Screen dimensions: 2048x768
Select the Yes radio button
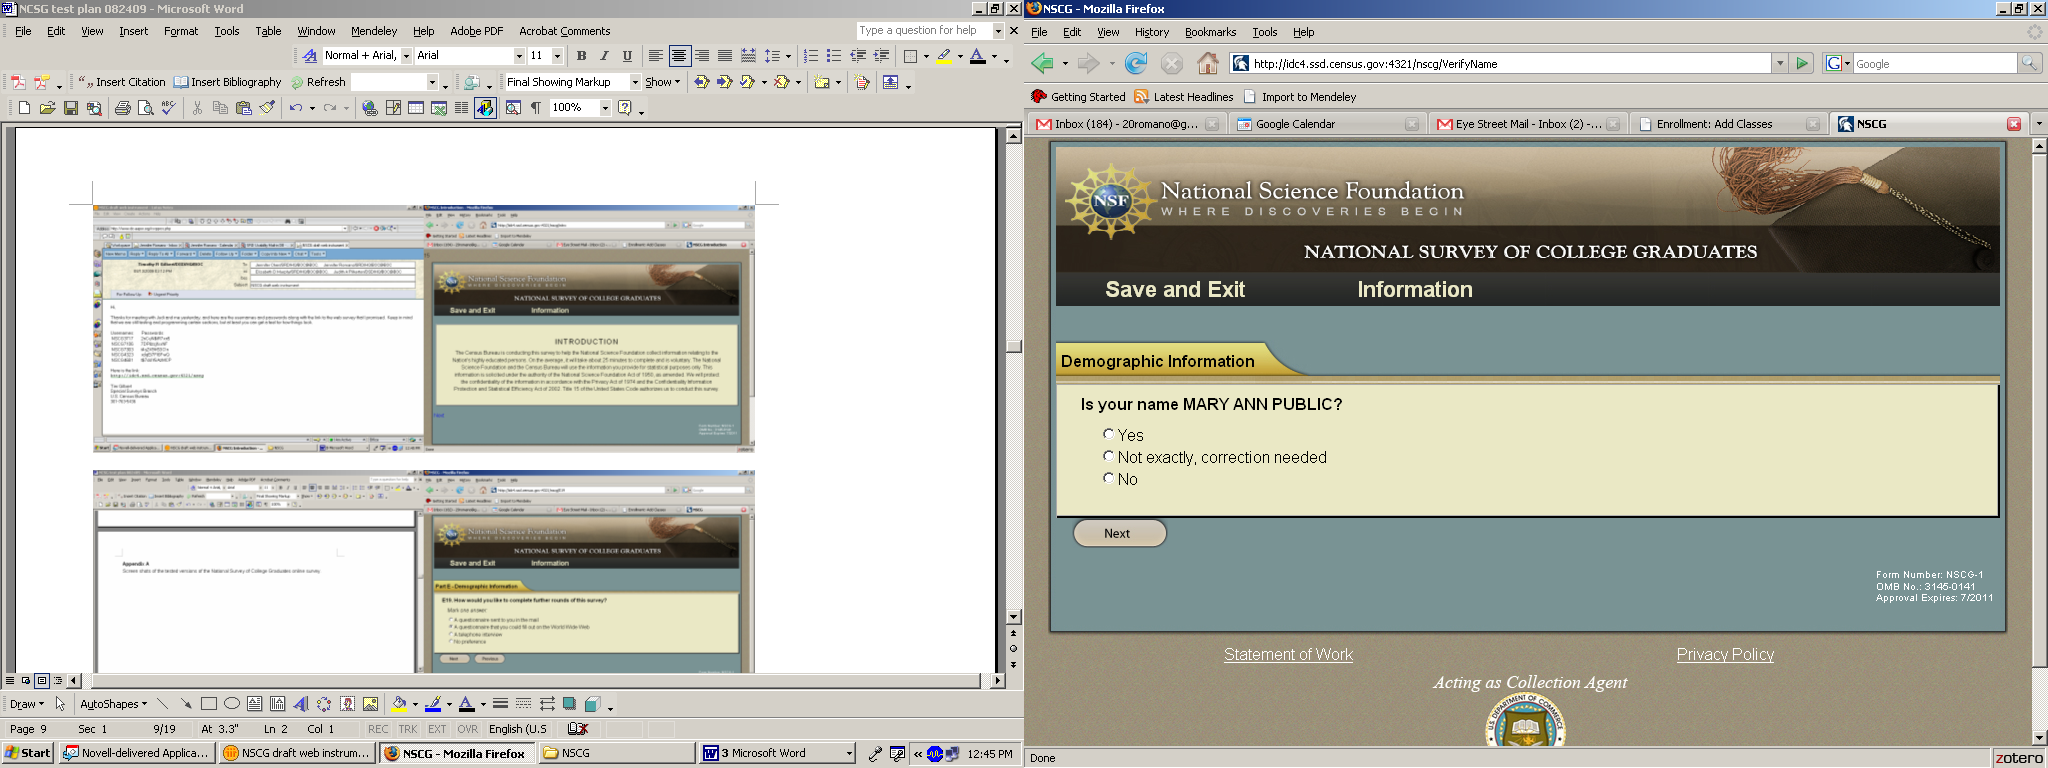pyautogui.click(x=1108, y=434)
